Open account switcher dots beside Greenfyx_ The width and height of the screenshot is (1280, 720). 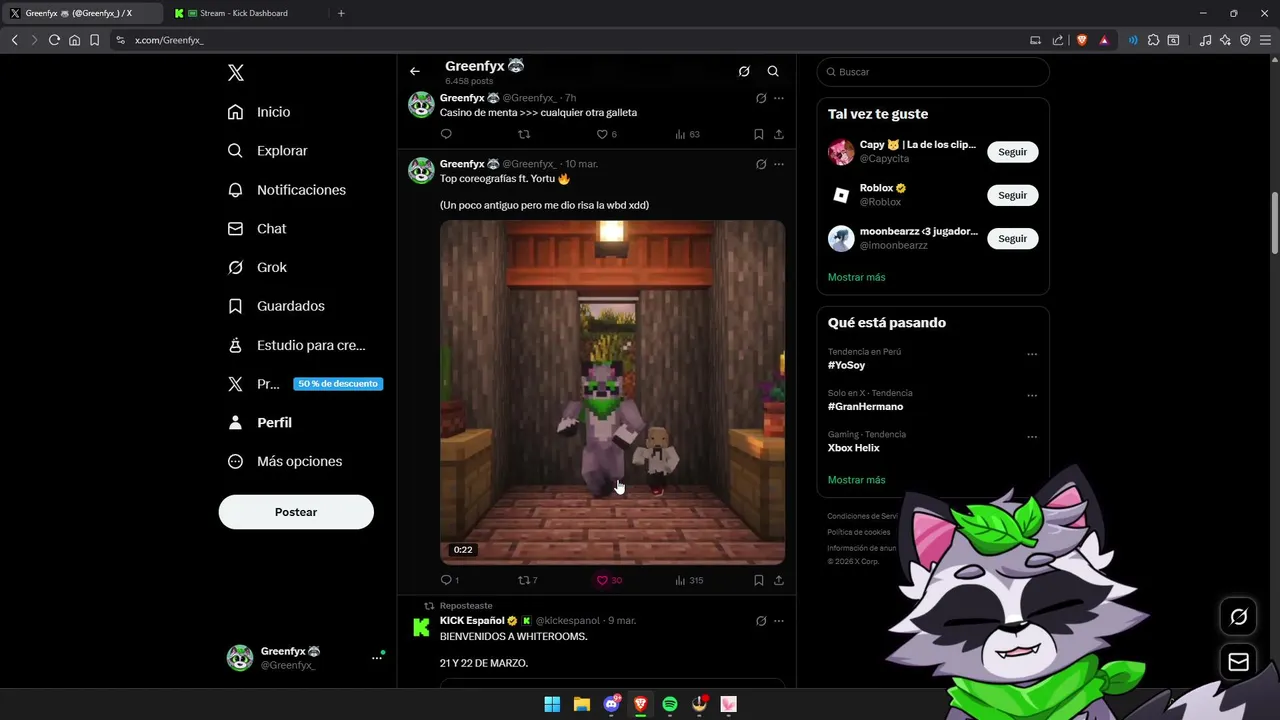pyautogui.click(x=377, y=658)
